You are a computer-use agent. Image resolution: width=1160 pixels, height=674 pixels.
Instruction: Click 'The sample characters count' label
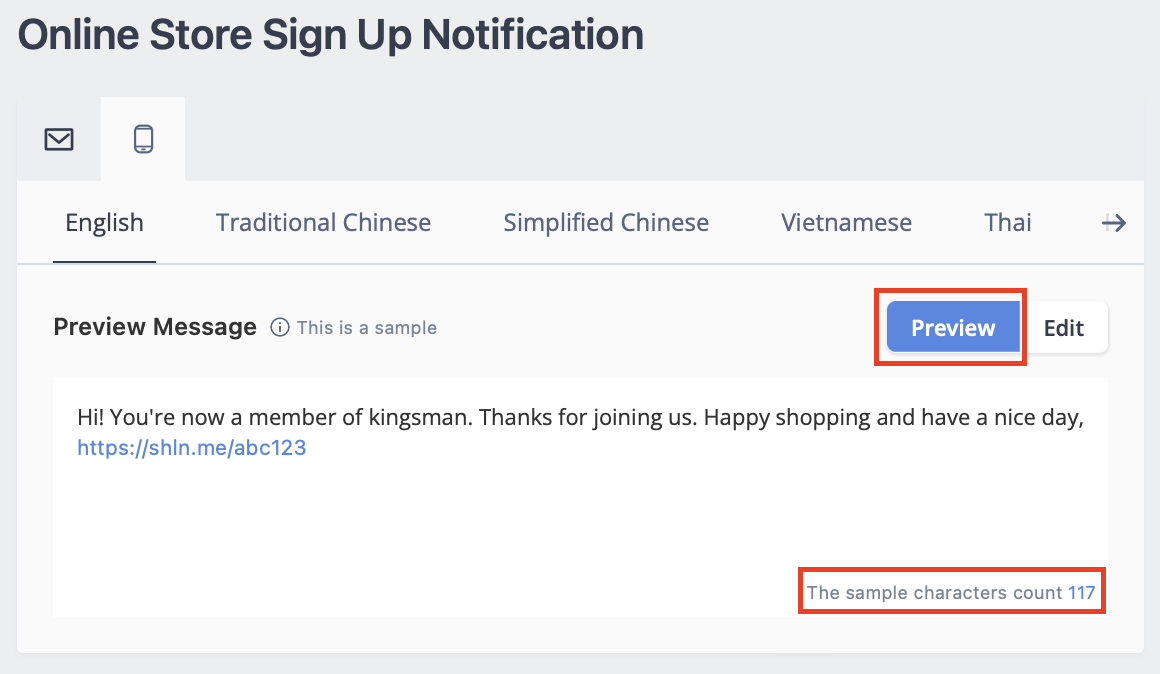[934, 593]
